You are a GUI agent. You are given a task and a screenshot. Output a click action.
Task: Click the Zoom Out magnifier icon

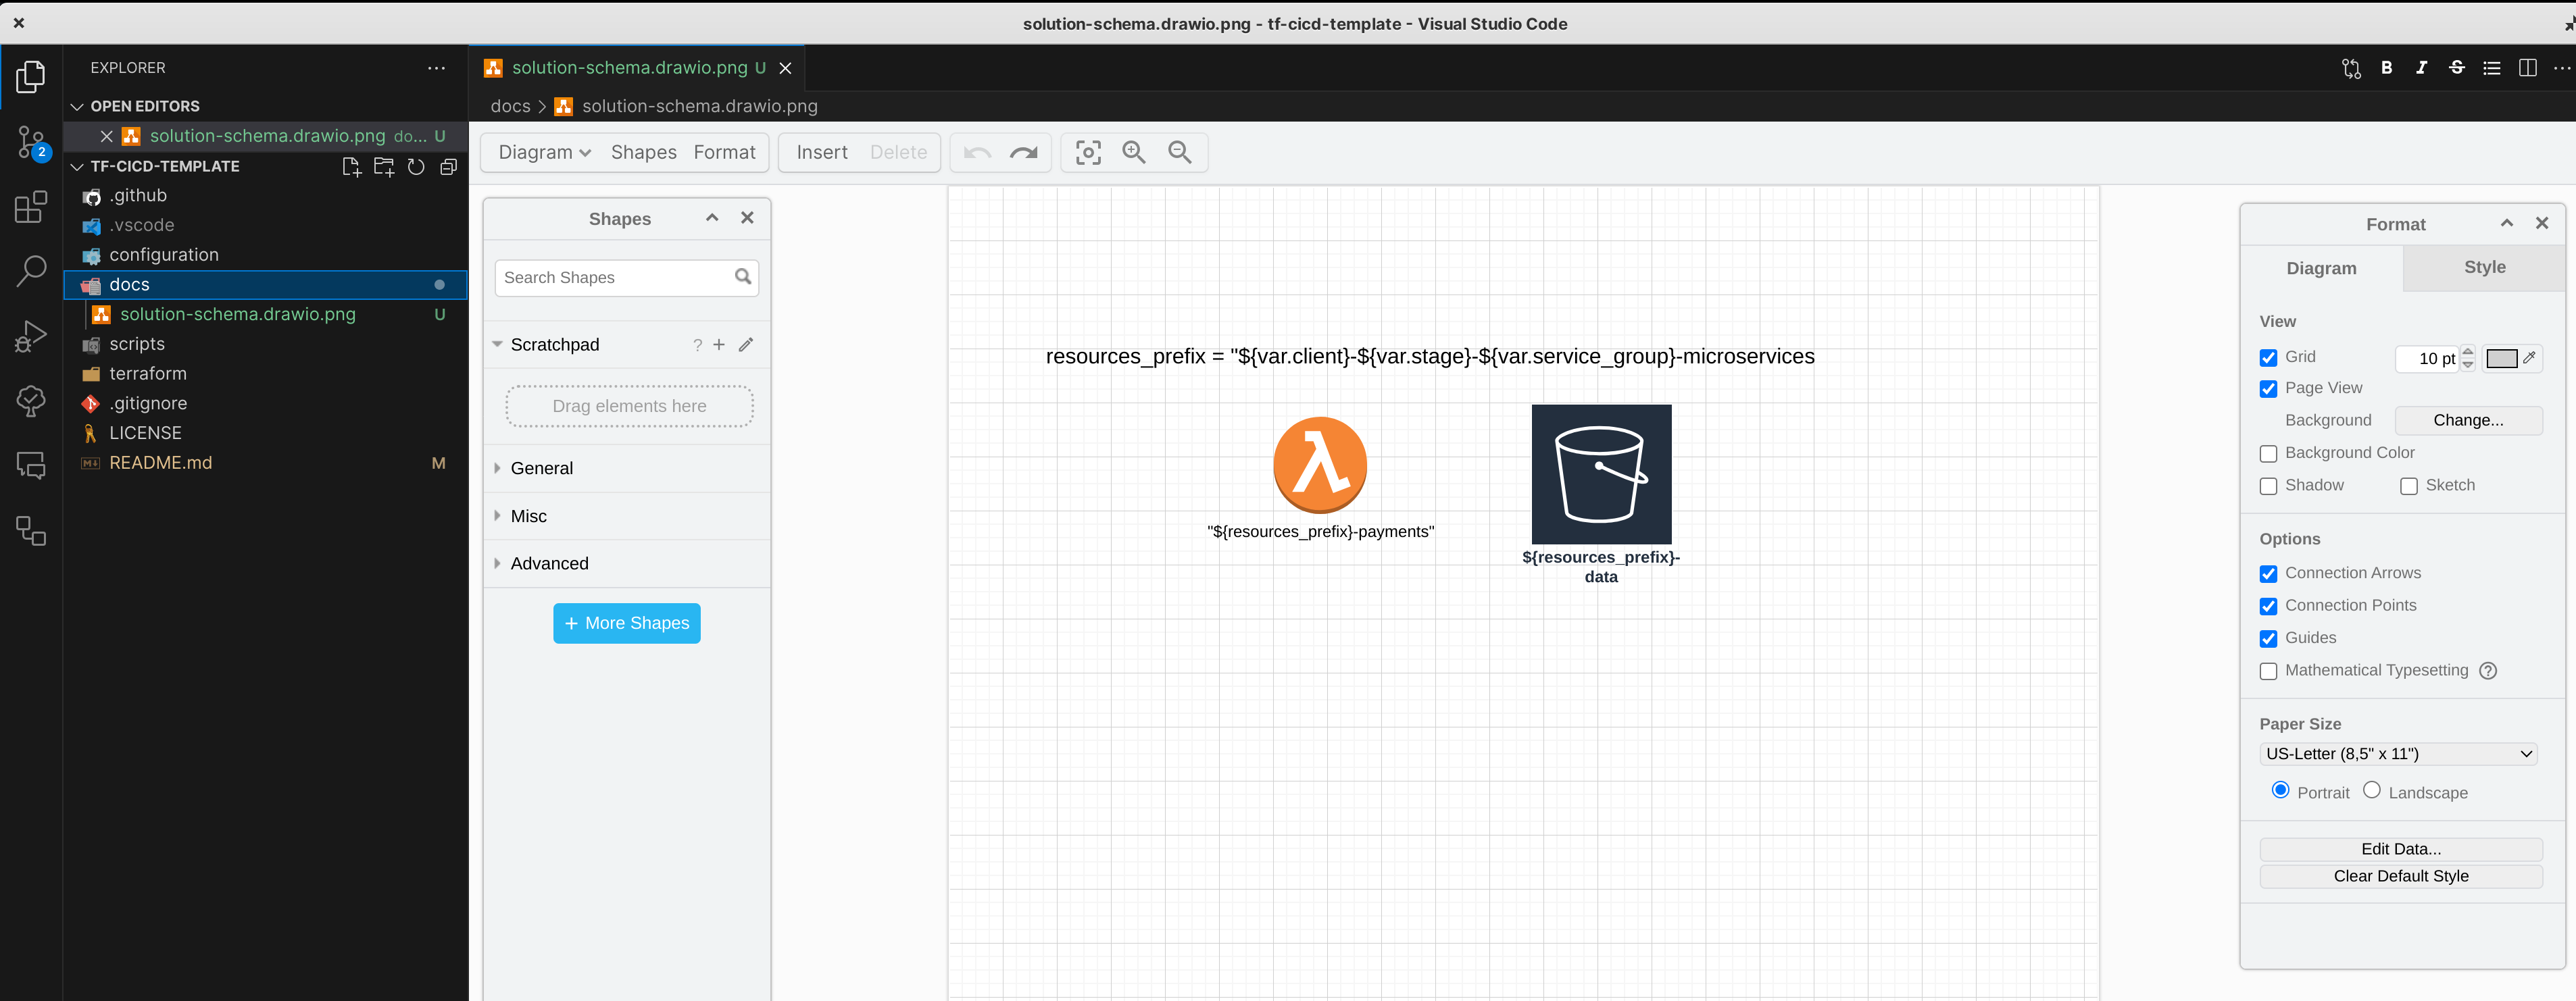[x=1179, y=152]
